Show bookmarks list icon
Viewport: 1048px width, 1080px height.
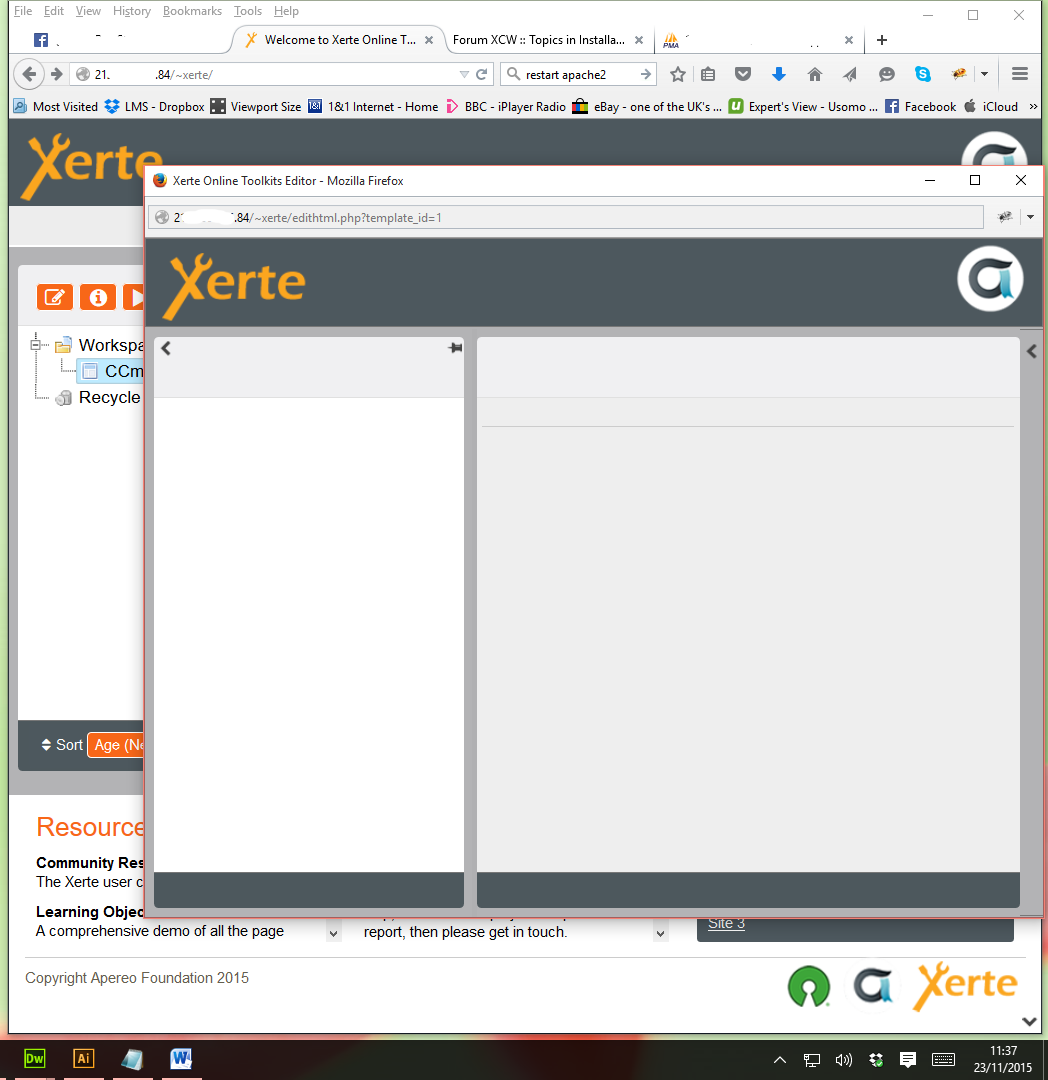pos(708,74)
